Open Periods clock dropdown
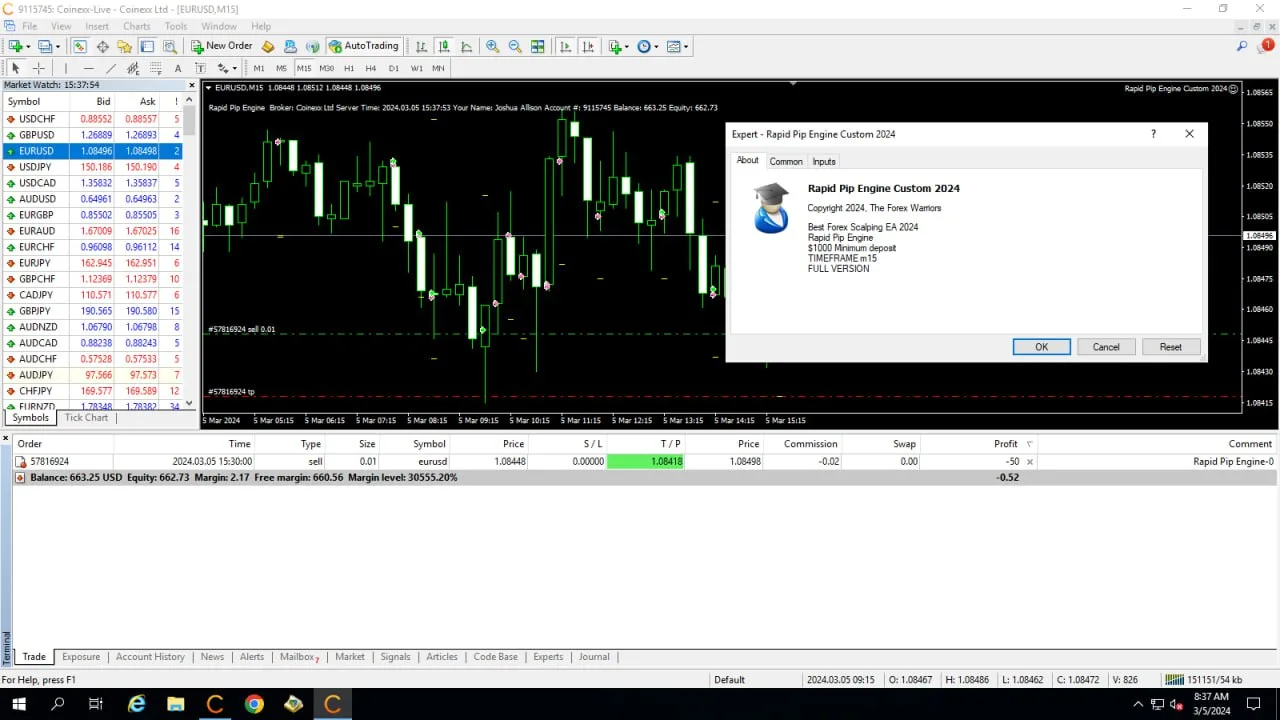 [x=647, y=46]
